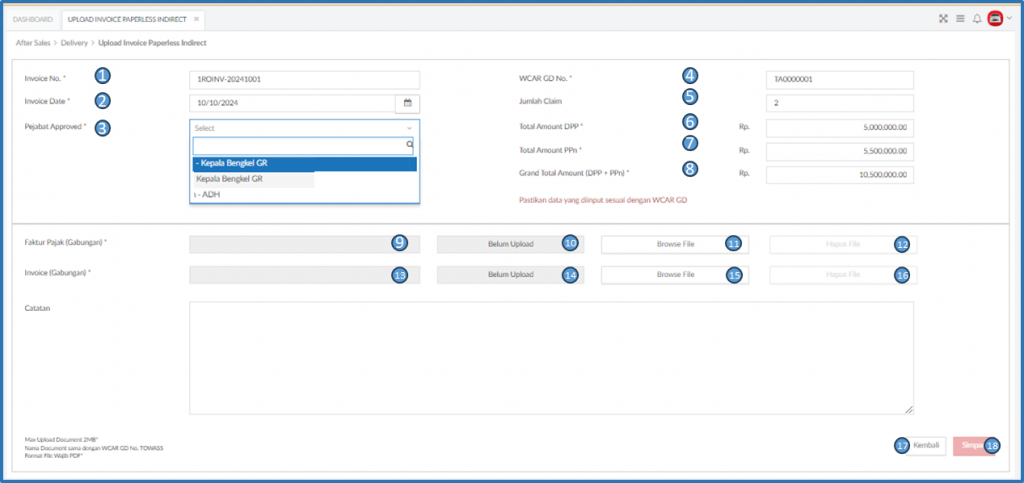Viewport: 1024px width, 483px height.
Task: Click the Invoice No. input field
Action: tap(304, 80)
